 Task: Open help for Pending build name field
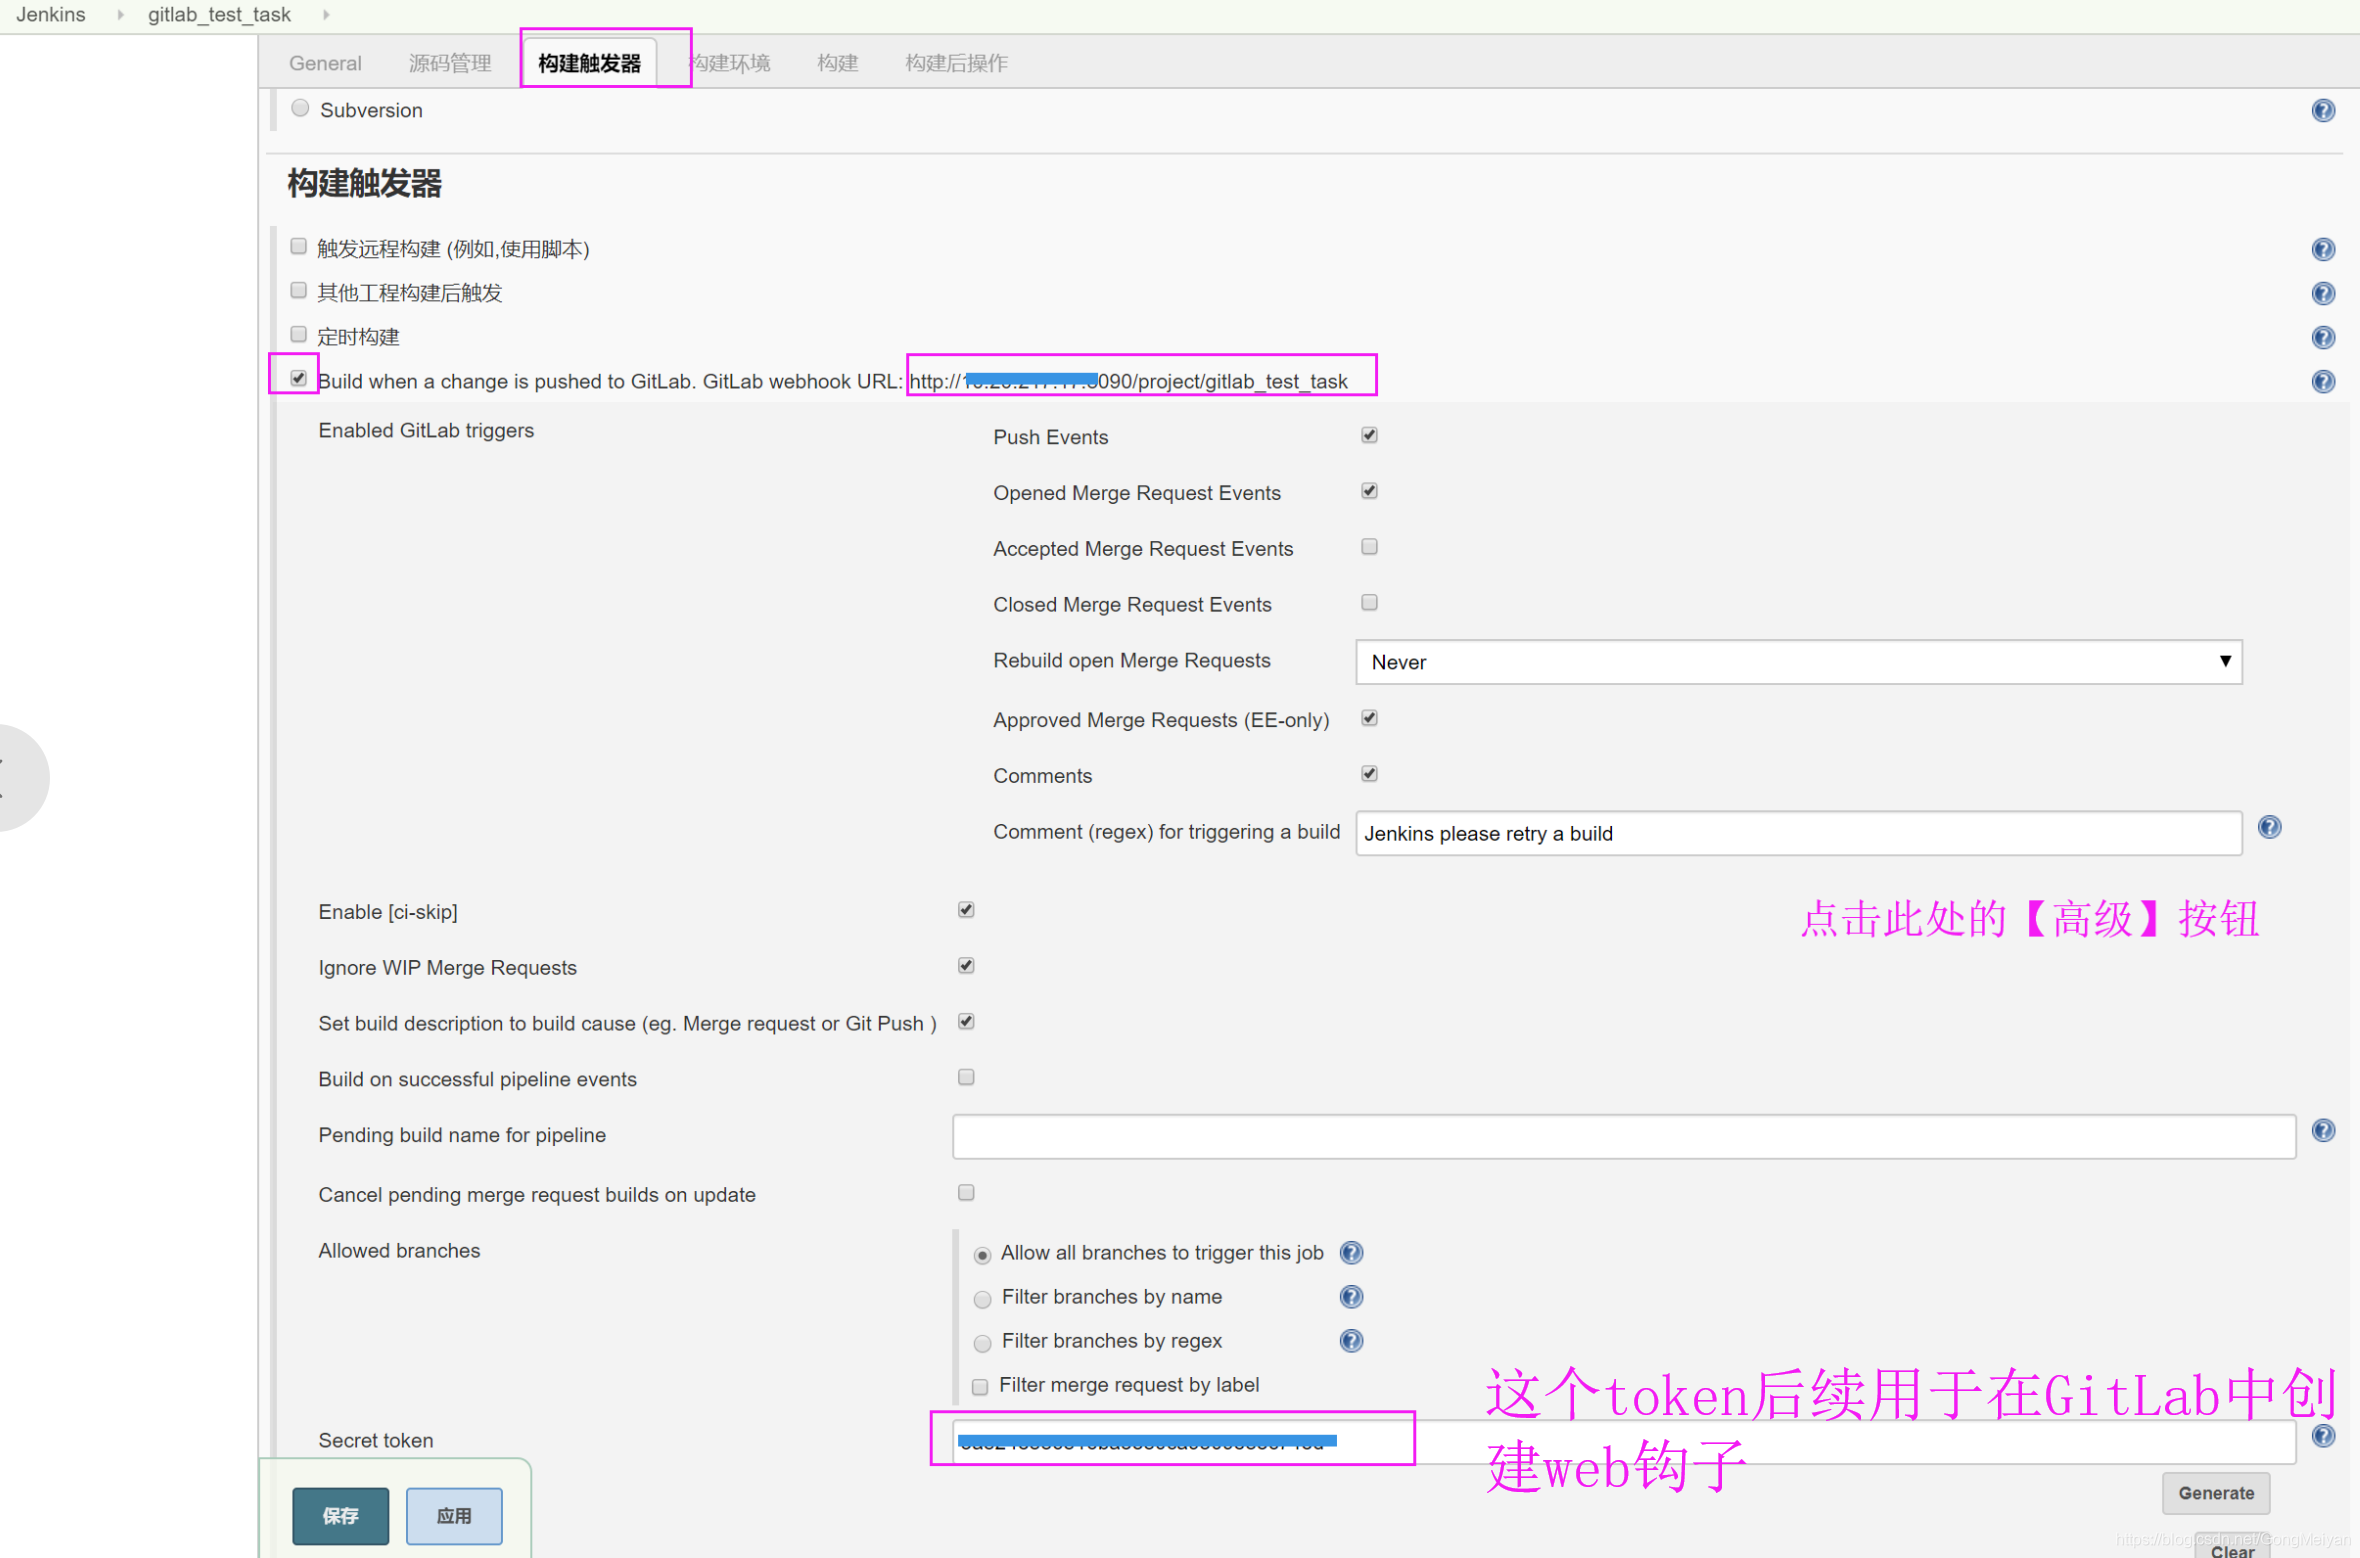[x=2323, y=1131]
